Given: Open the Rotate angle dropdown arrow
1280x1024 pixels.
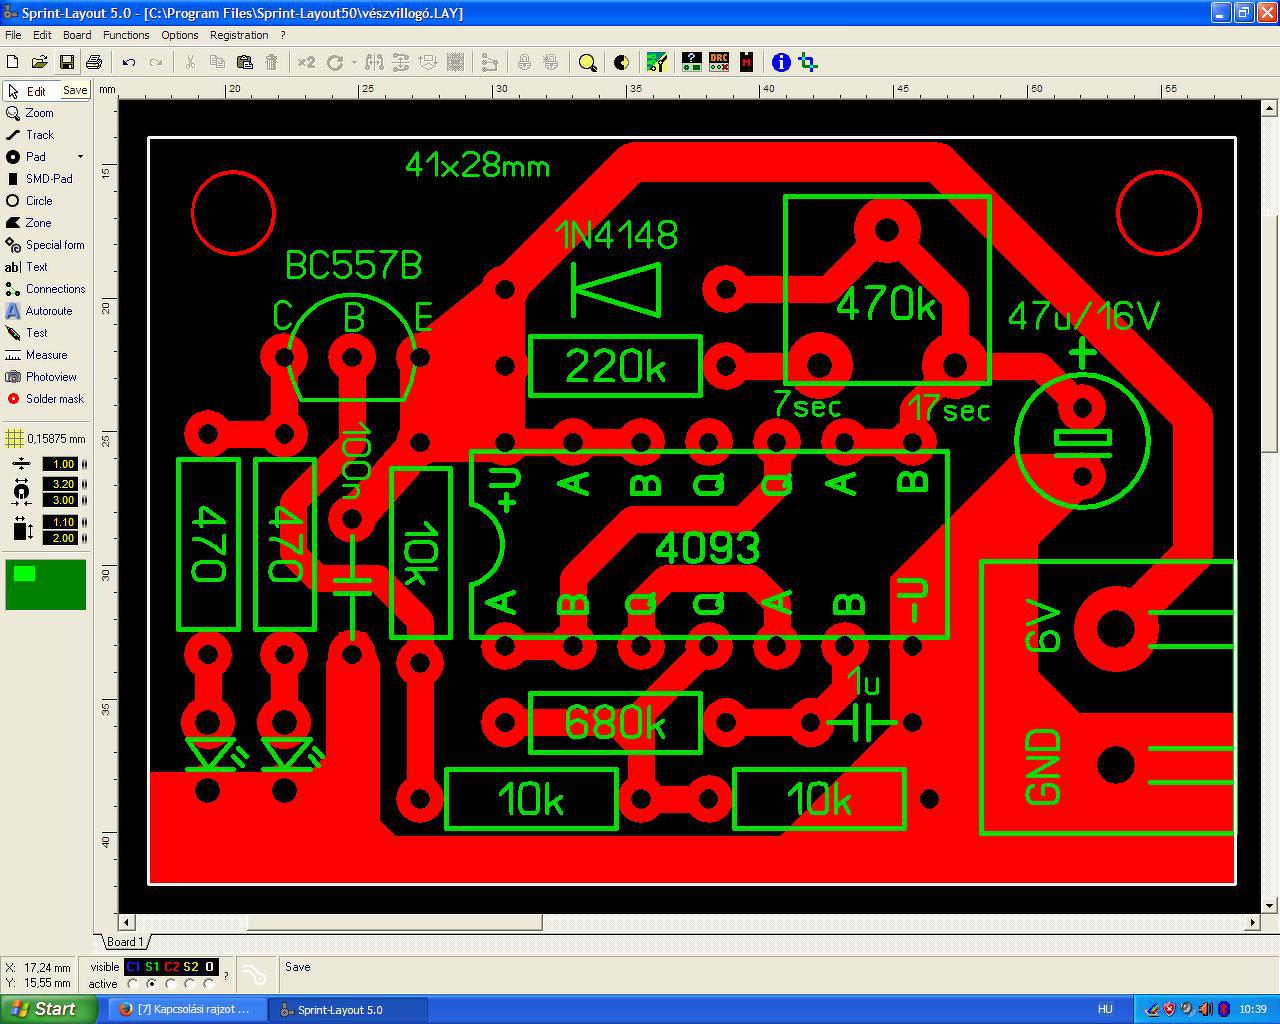Looking at the screenshot, I should (354, 62).
